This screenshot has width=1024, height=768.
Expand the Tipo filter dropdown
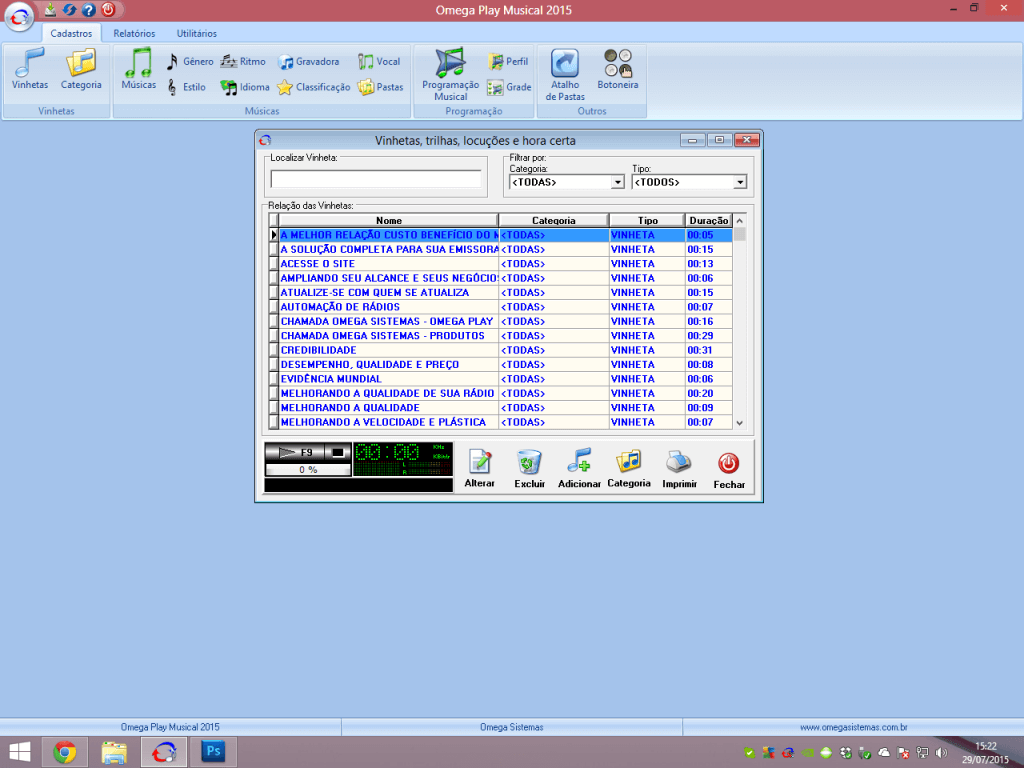click(x=740, y=183)
